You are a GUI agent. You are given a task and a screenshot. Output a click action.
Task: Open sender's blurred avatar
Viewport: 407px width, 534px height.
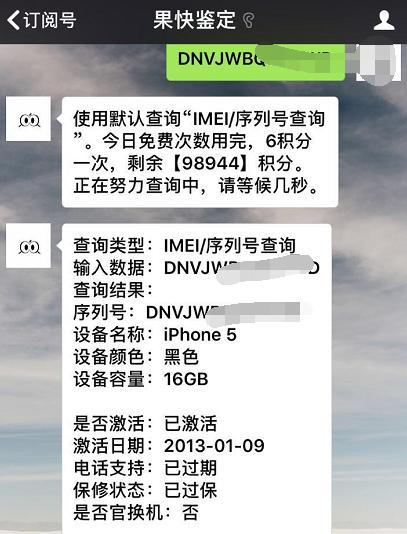378,62
